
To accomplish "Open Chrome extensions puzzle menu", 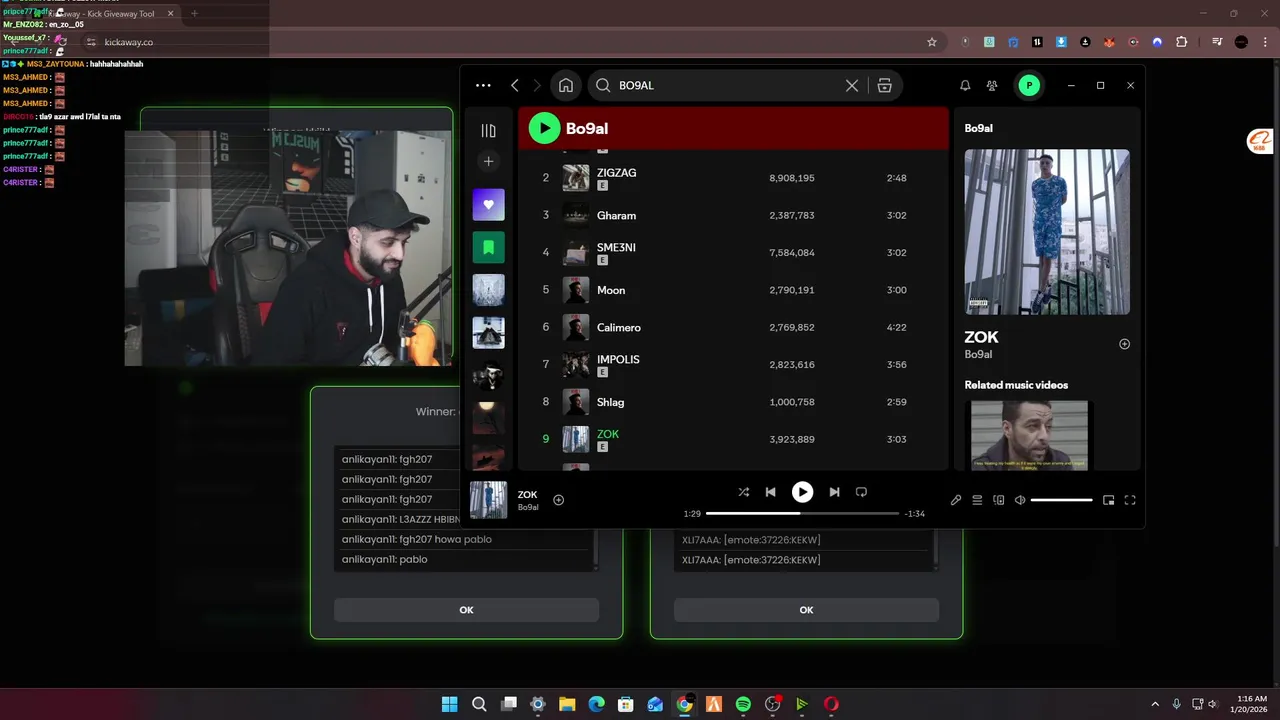I will [x=1182, y=42].
